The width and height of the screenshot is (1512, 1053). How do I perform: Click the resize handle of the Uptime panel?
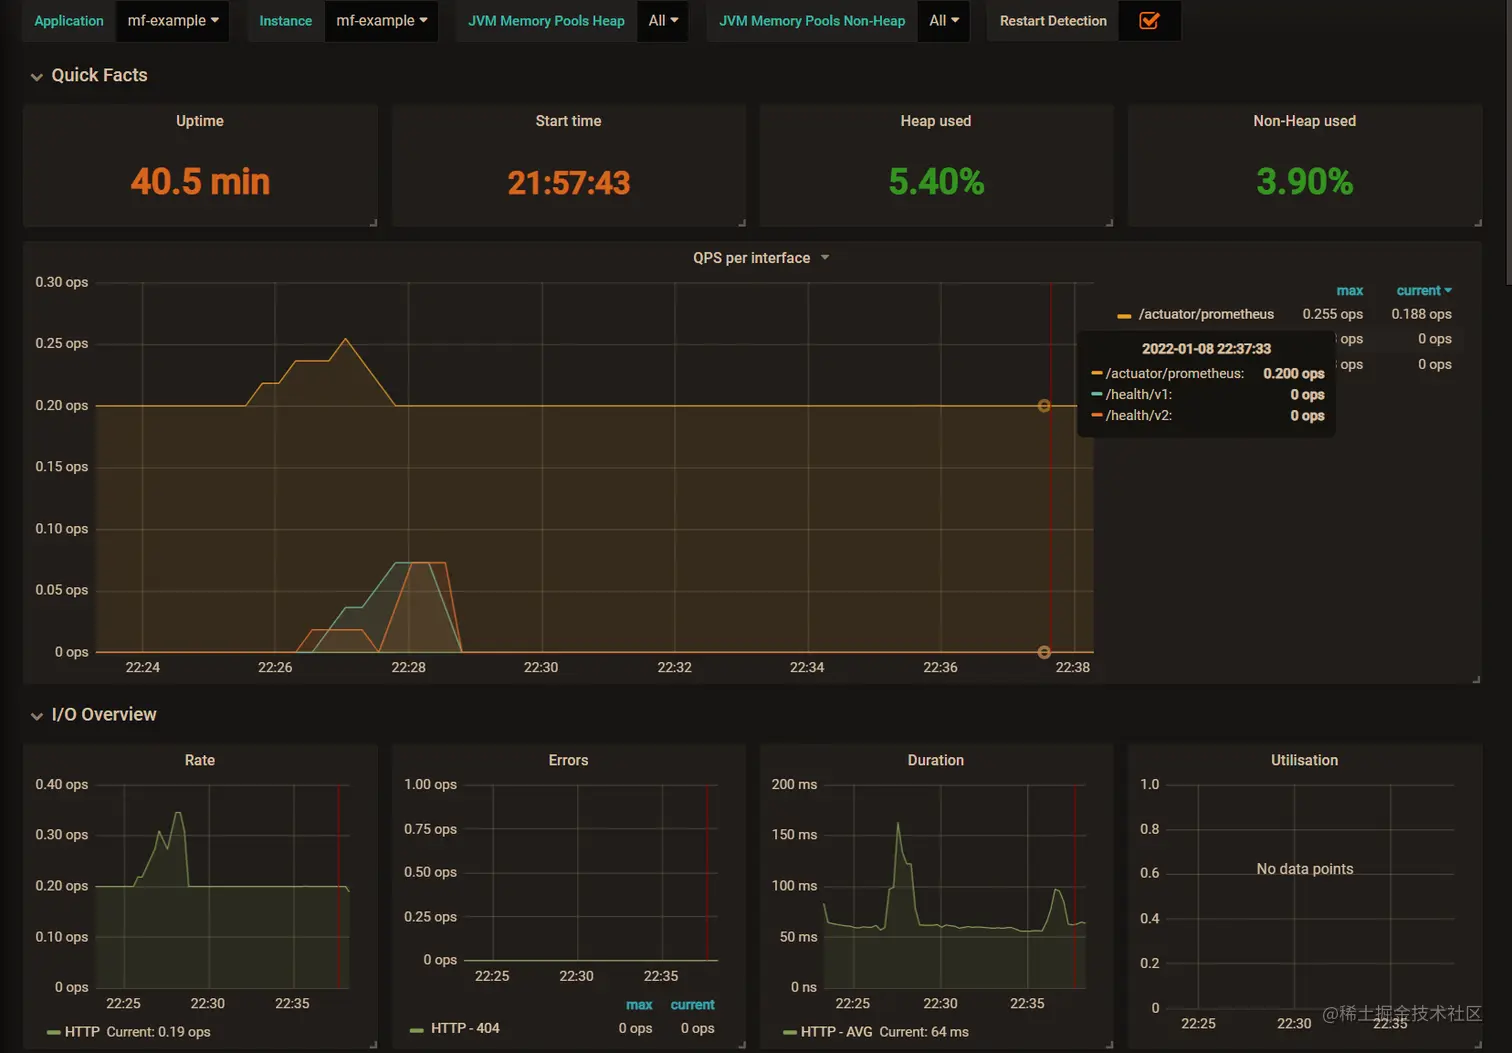[x=373, y=222]
